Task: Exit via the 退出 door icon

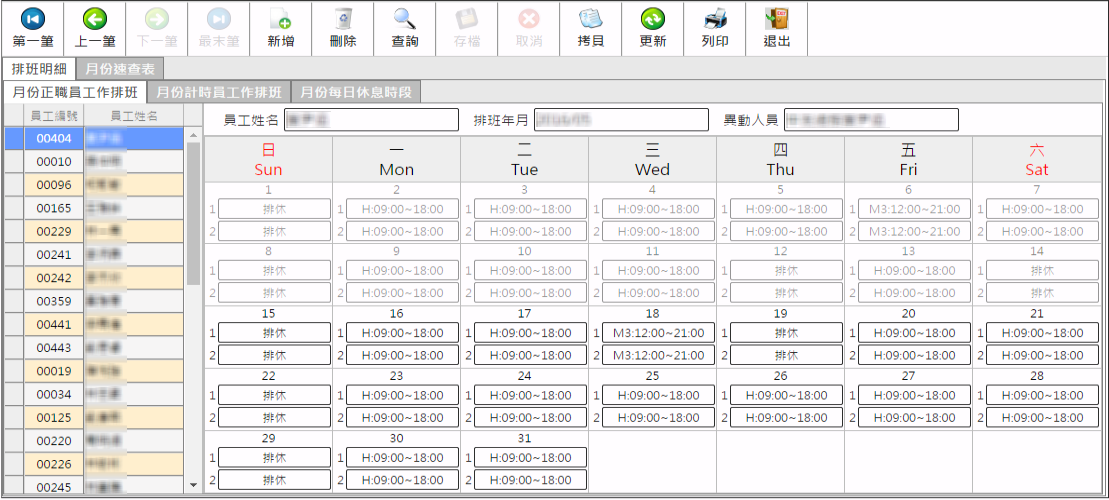Action: [x=777, y=20]
